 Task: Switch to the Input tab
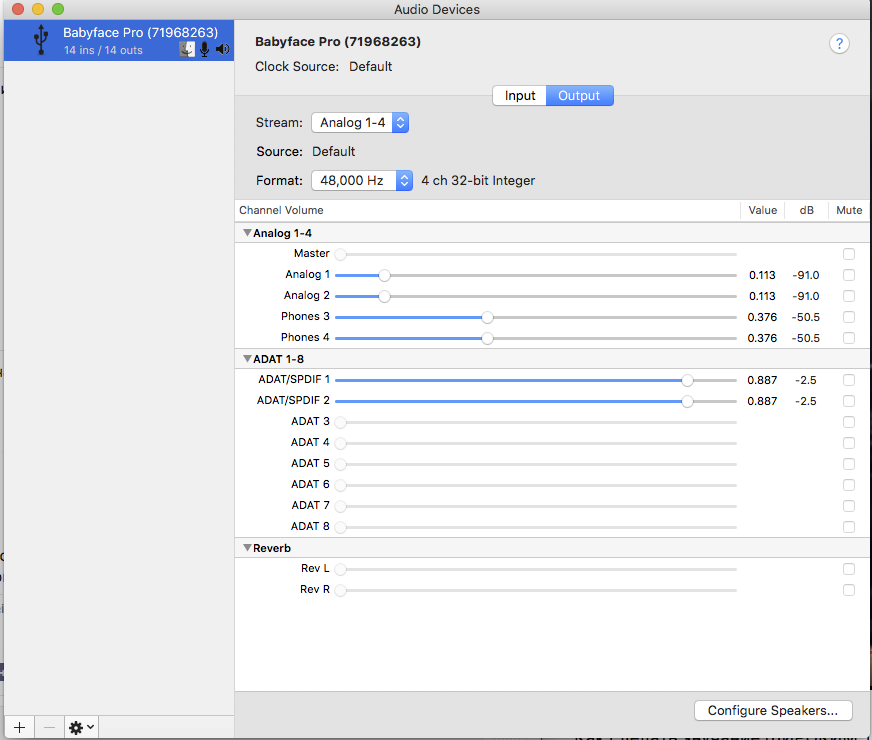click(520, 96)
